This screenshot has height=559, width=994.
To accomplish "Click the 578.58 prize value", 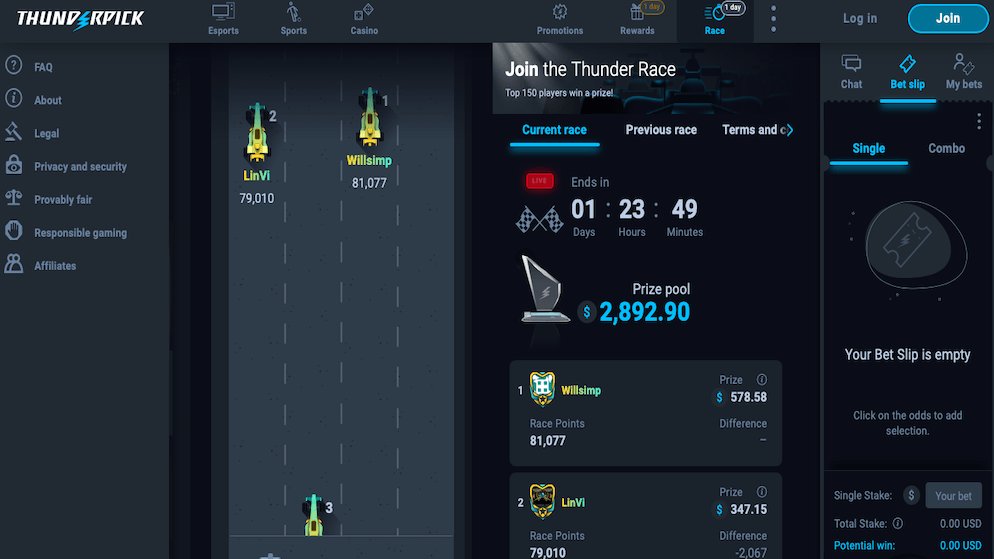I will click(748, 397).
